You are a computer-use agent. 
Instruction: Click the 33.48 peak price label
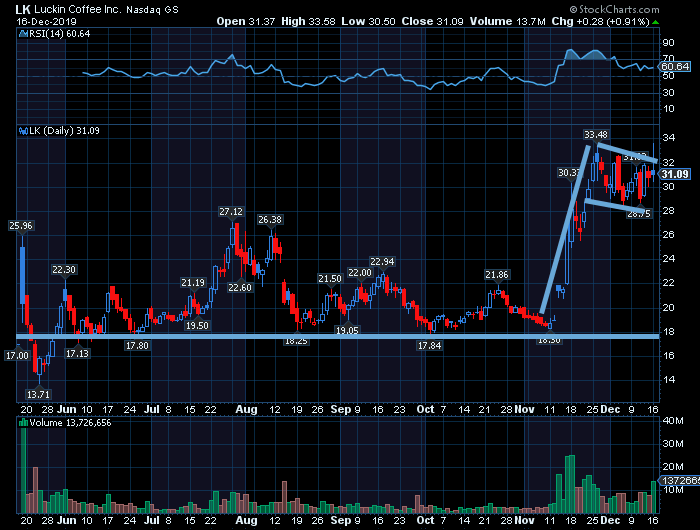pos(596,134)
